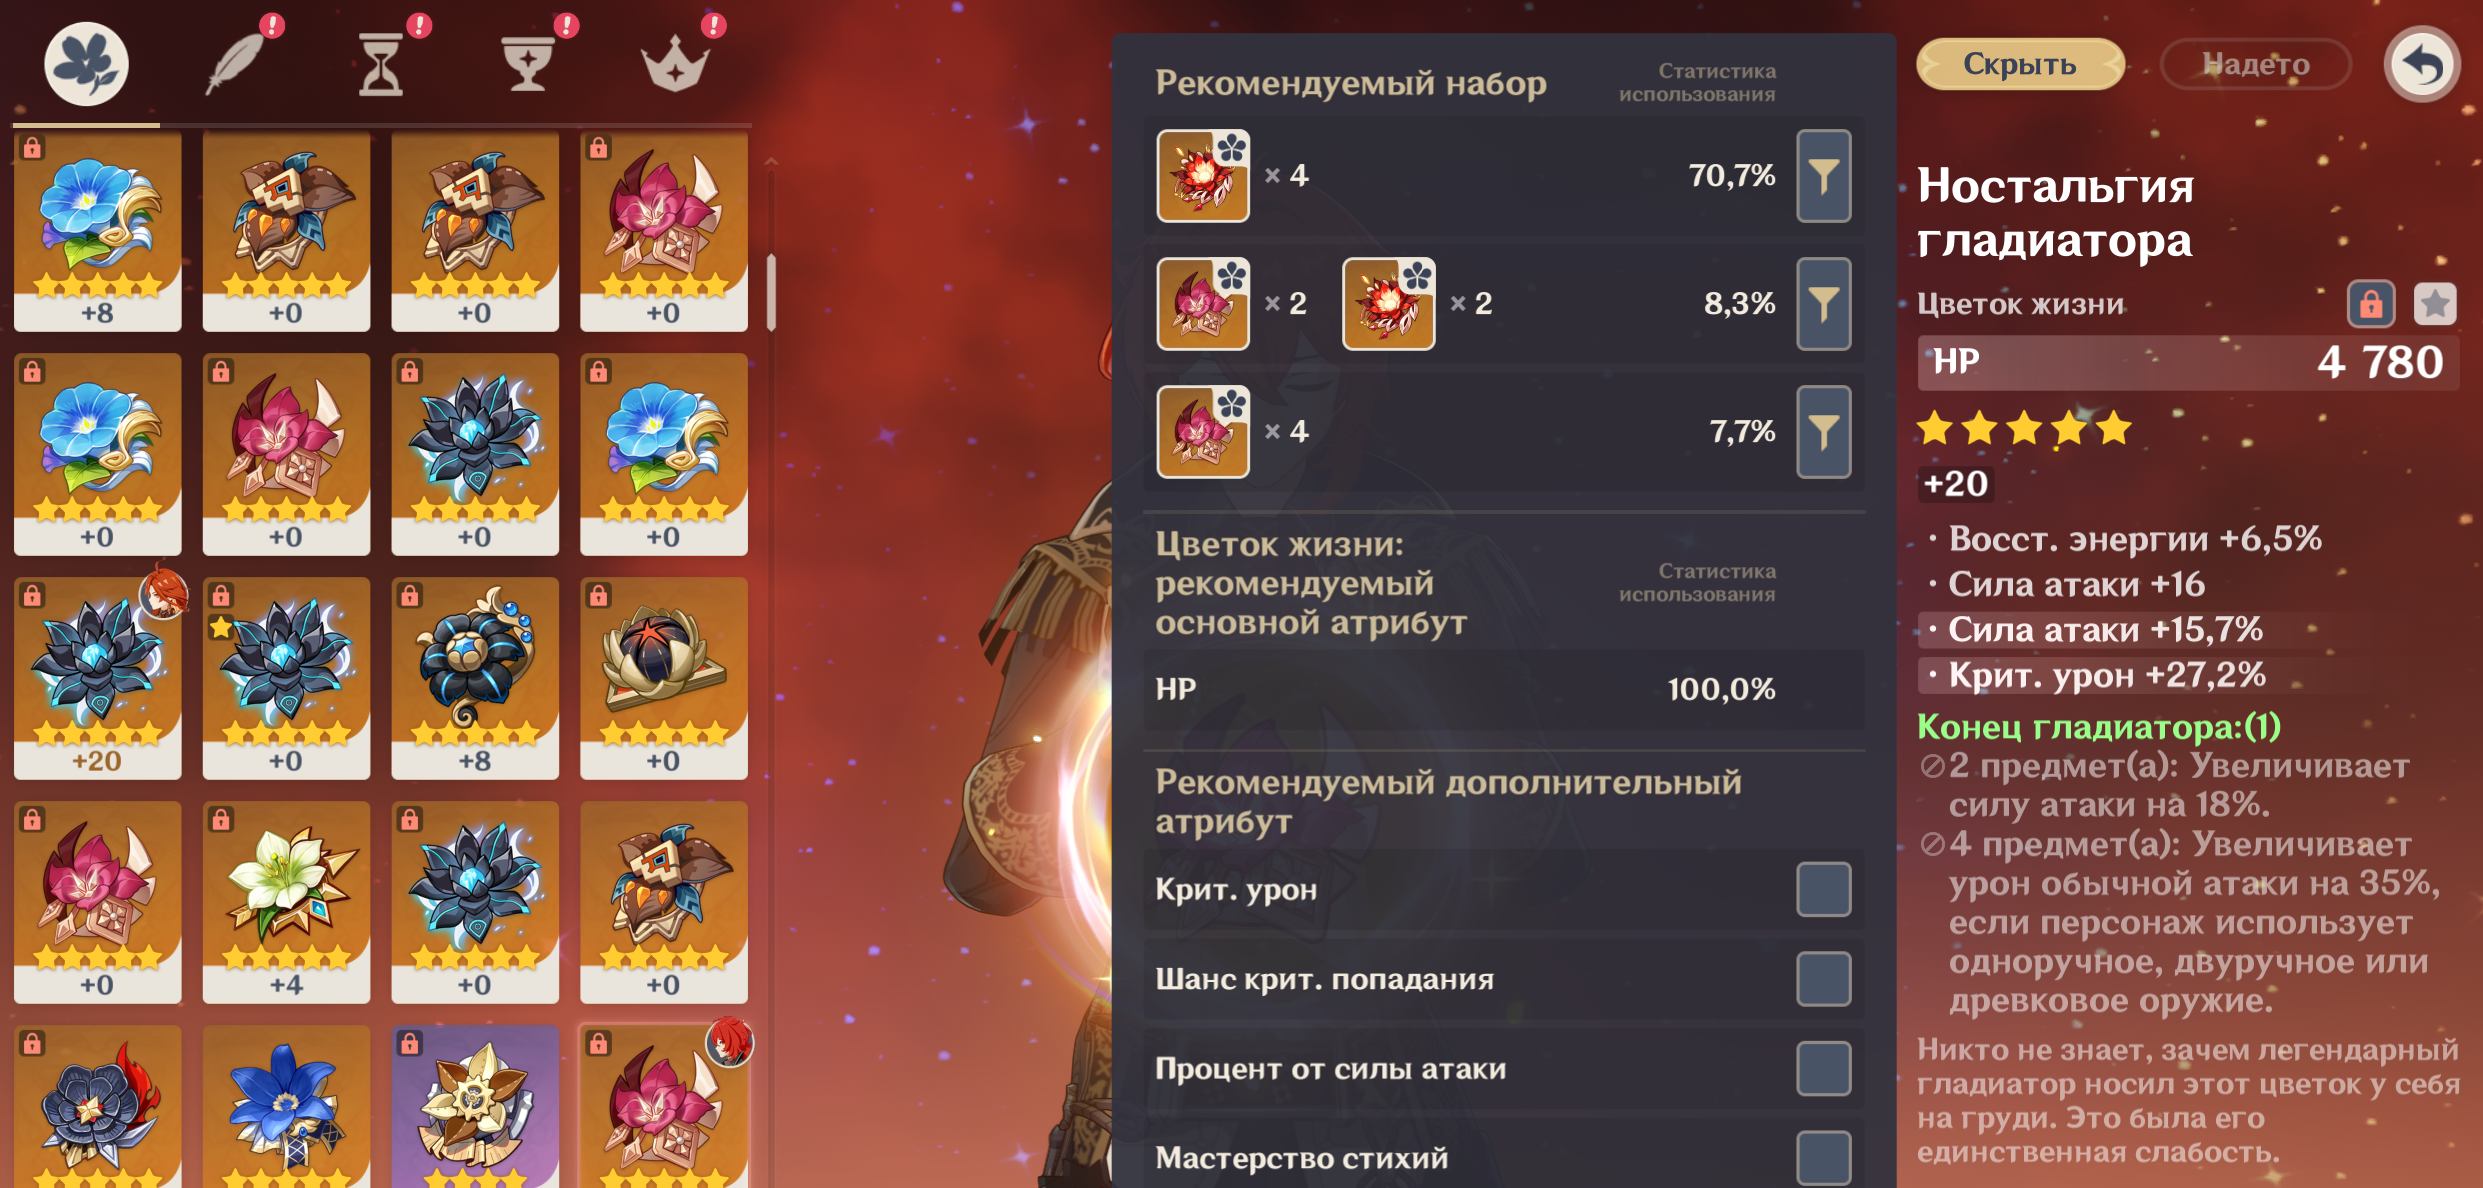Toggle the Мастерство стихий checkbox
This screenshot has width=2483, height=1188.
(1823, 1157)
